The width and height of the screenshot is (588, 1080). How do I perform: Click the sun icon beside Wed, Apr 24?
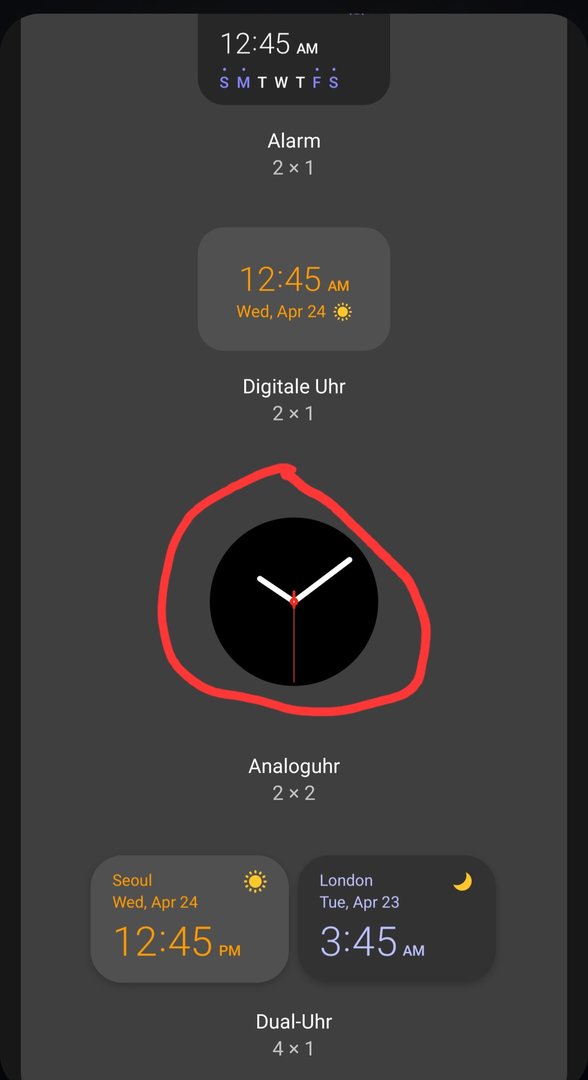coord(342,312)
